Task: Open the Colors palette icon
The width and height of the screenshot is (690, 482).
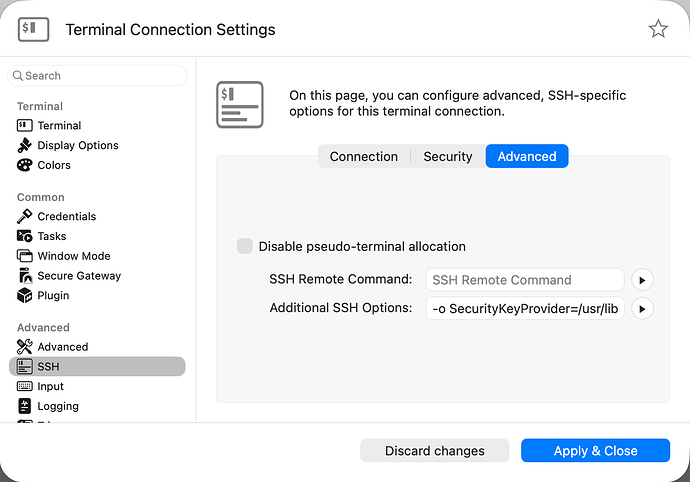Action: [25, 165]
